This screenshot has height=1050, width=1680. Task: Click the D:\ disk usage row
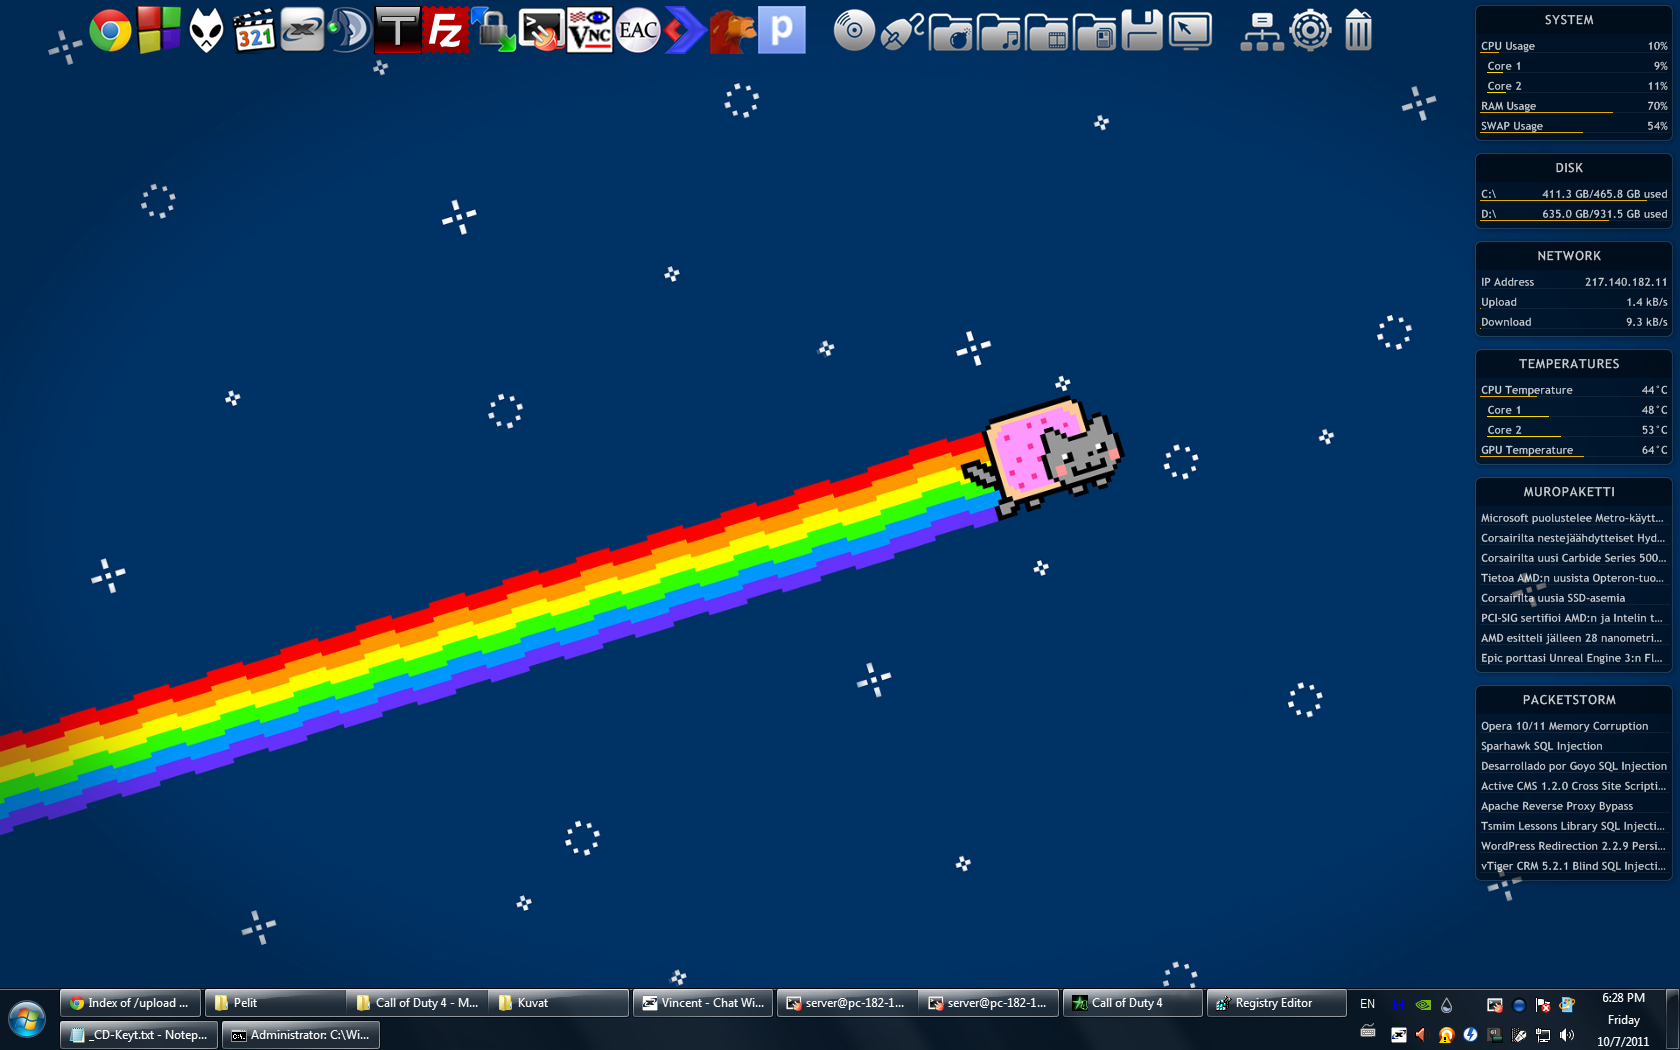click(1574, 214)
